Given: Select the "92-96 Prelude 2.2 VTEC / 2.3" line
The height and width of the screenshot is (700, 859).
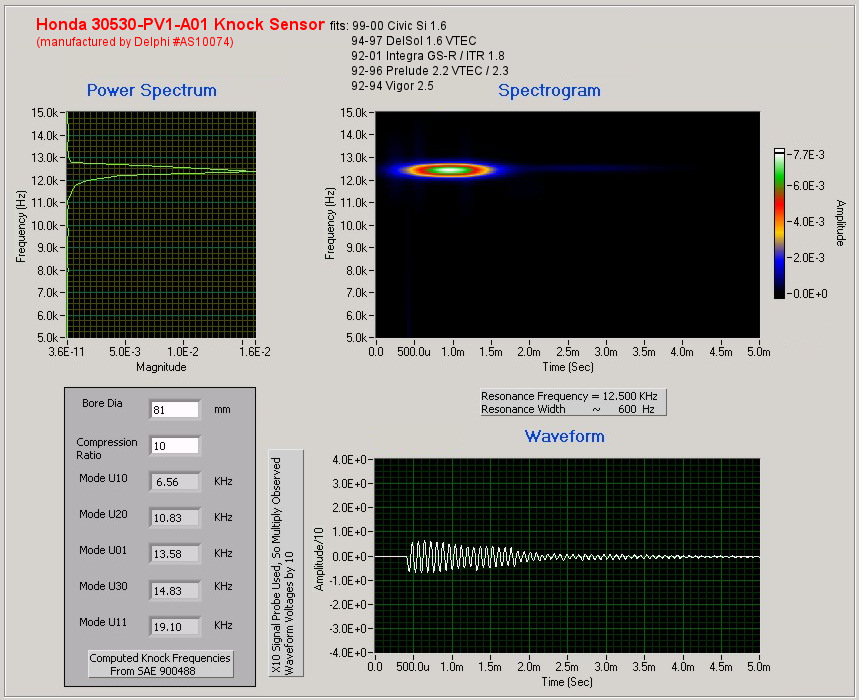Looking at the screenshot, I should (x=430, y=71).
